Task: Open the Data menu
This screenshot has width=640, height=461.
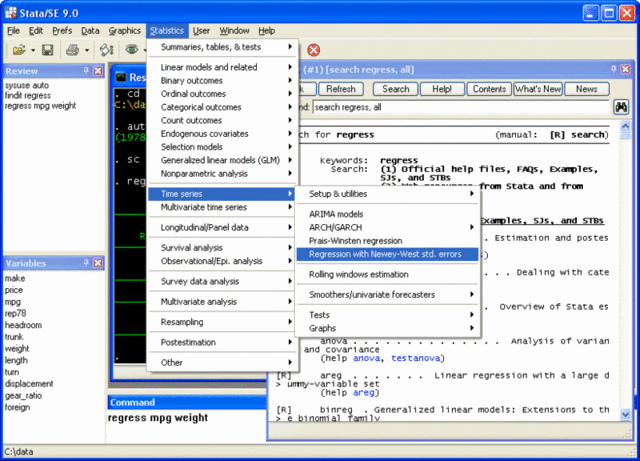Action: [x=90, y=31]
